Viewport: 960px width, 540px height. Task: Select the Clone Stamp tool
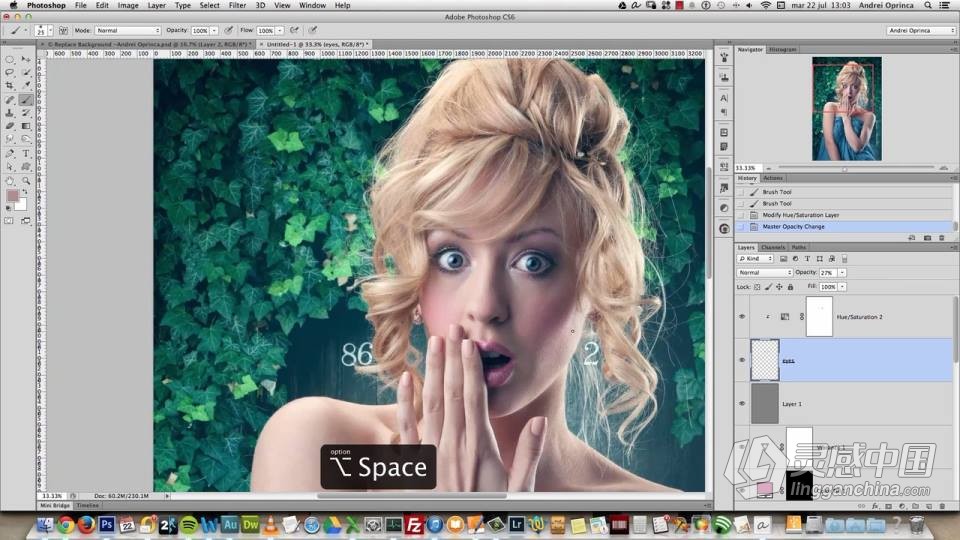coord(10,113)
